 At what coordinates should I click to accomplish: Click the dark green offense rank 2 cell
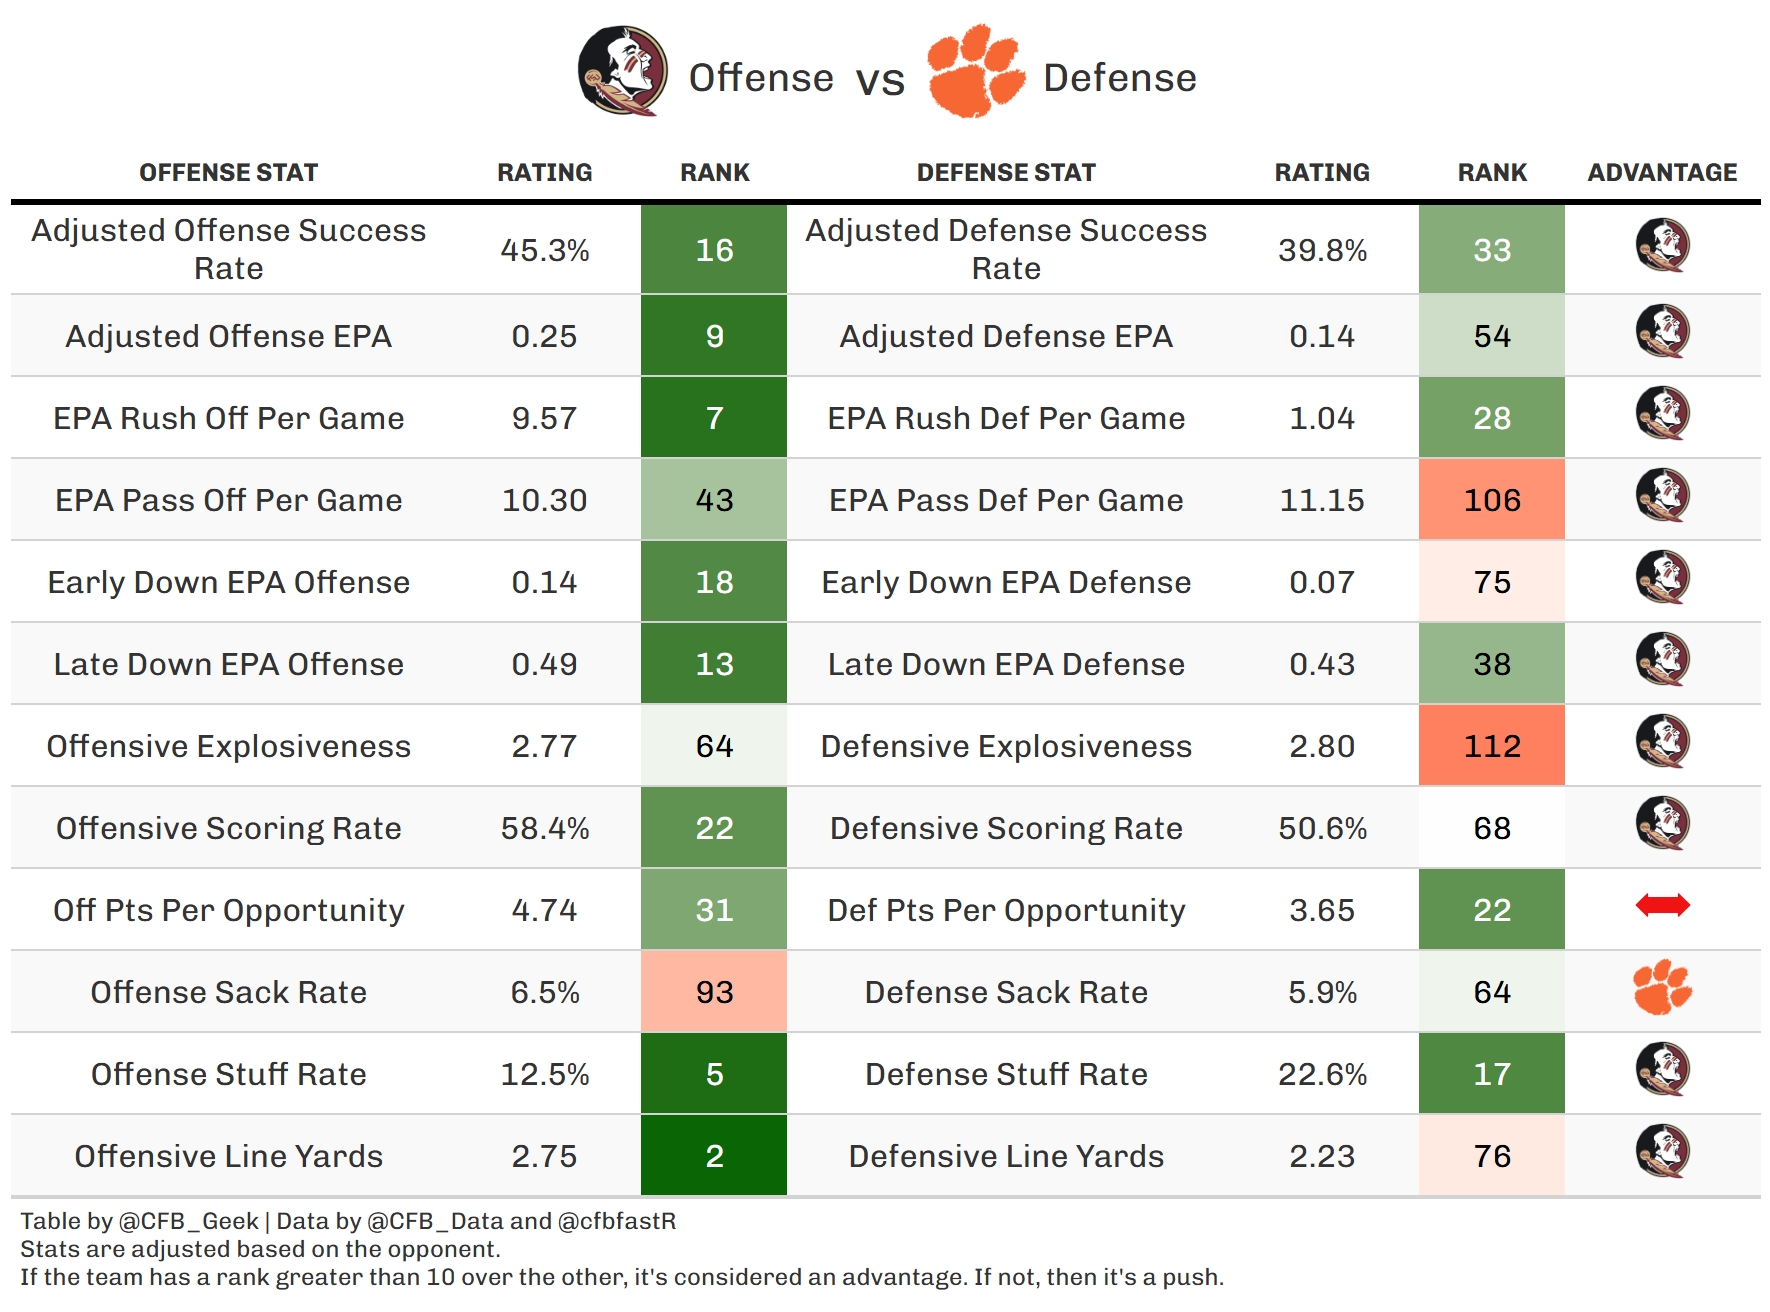coord(714,1156)
